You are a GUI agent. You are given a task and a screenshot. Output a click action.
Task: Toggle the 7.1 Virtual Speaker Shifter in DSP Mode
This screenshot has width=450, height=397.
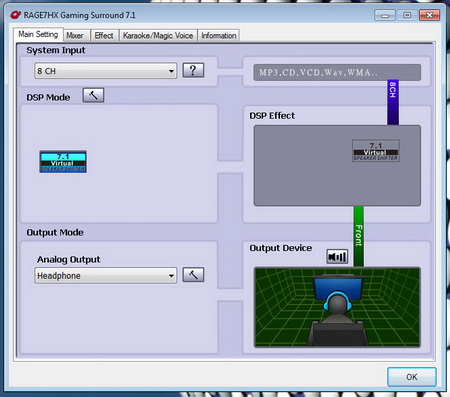[x=63, y=162]
